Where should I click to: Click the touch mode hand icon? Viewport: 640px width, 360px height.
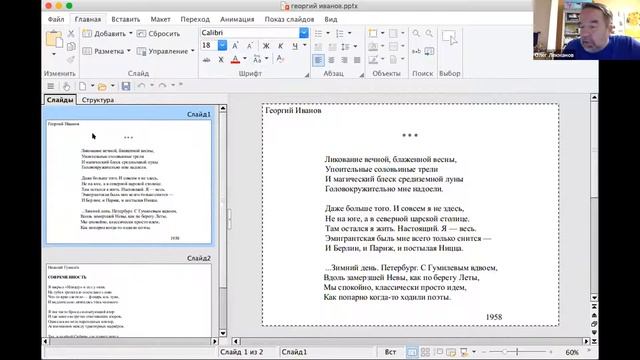66,86
